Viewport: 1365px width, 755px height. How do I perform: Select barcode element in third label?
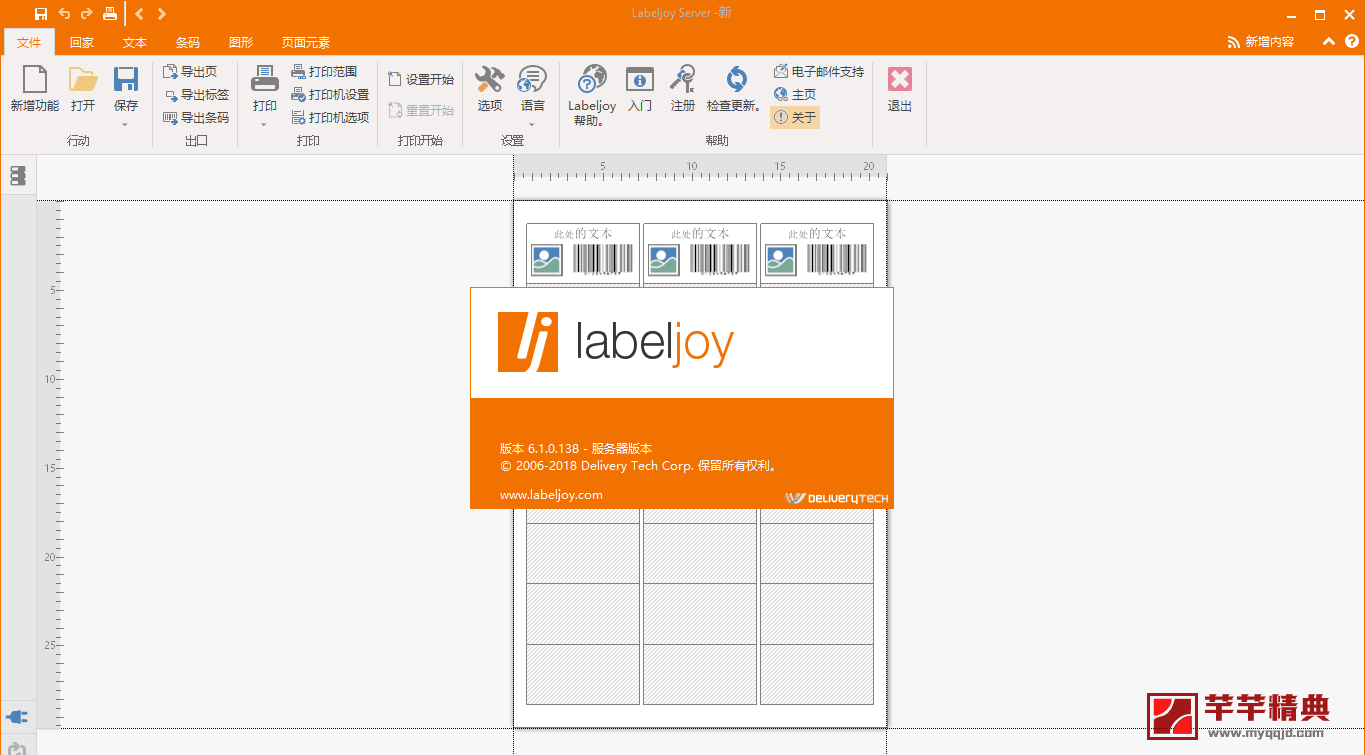click(837, 260)
